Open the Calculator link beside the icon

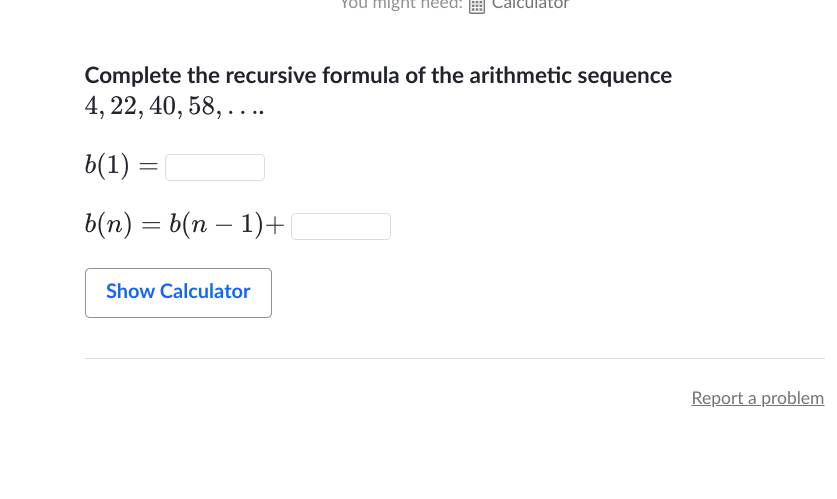[x=530, y=5]
